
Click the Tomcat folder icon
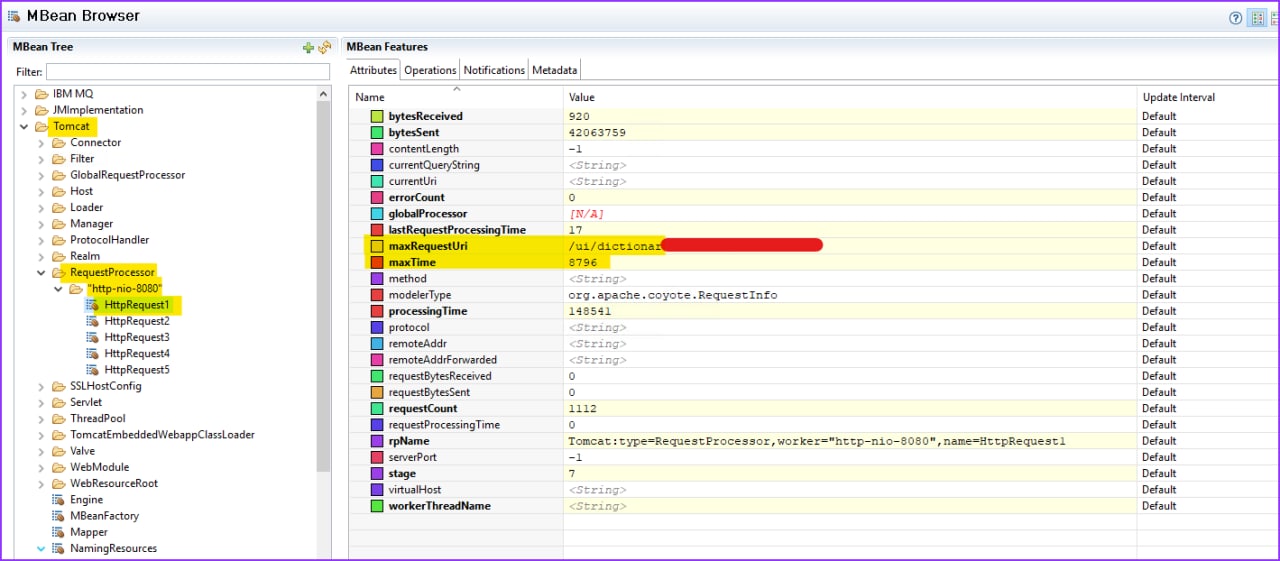click(x=41, y=127)
